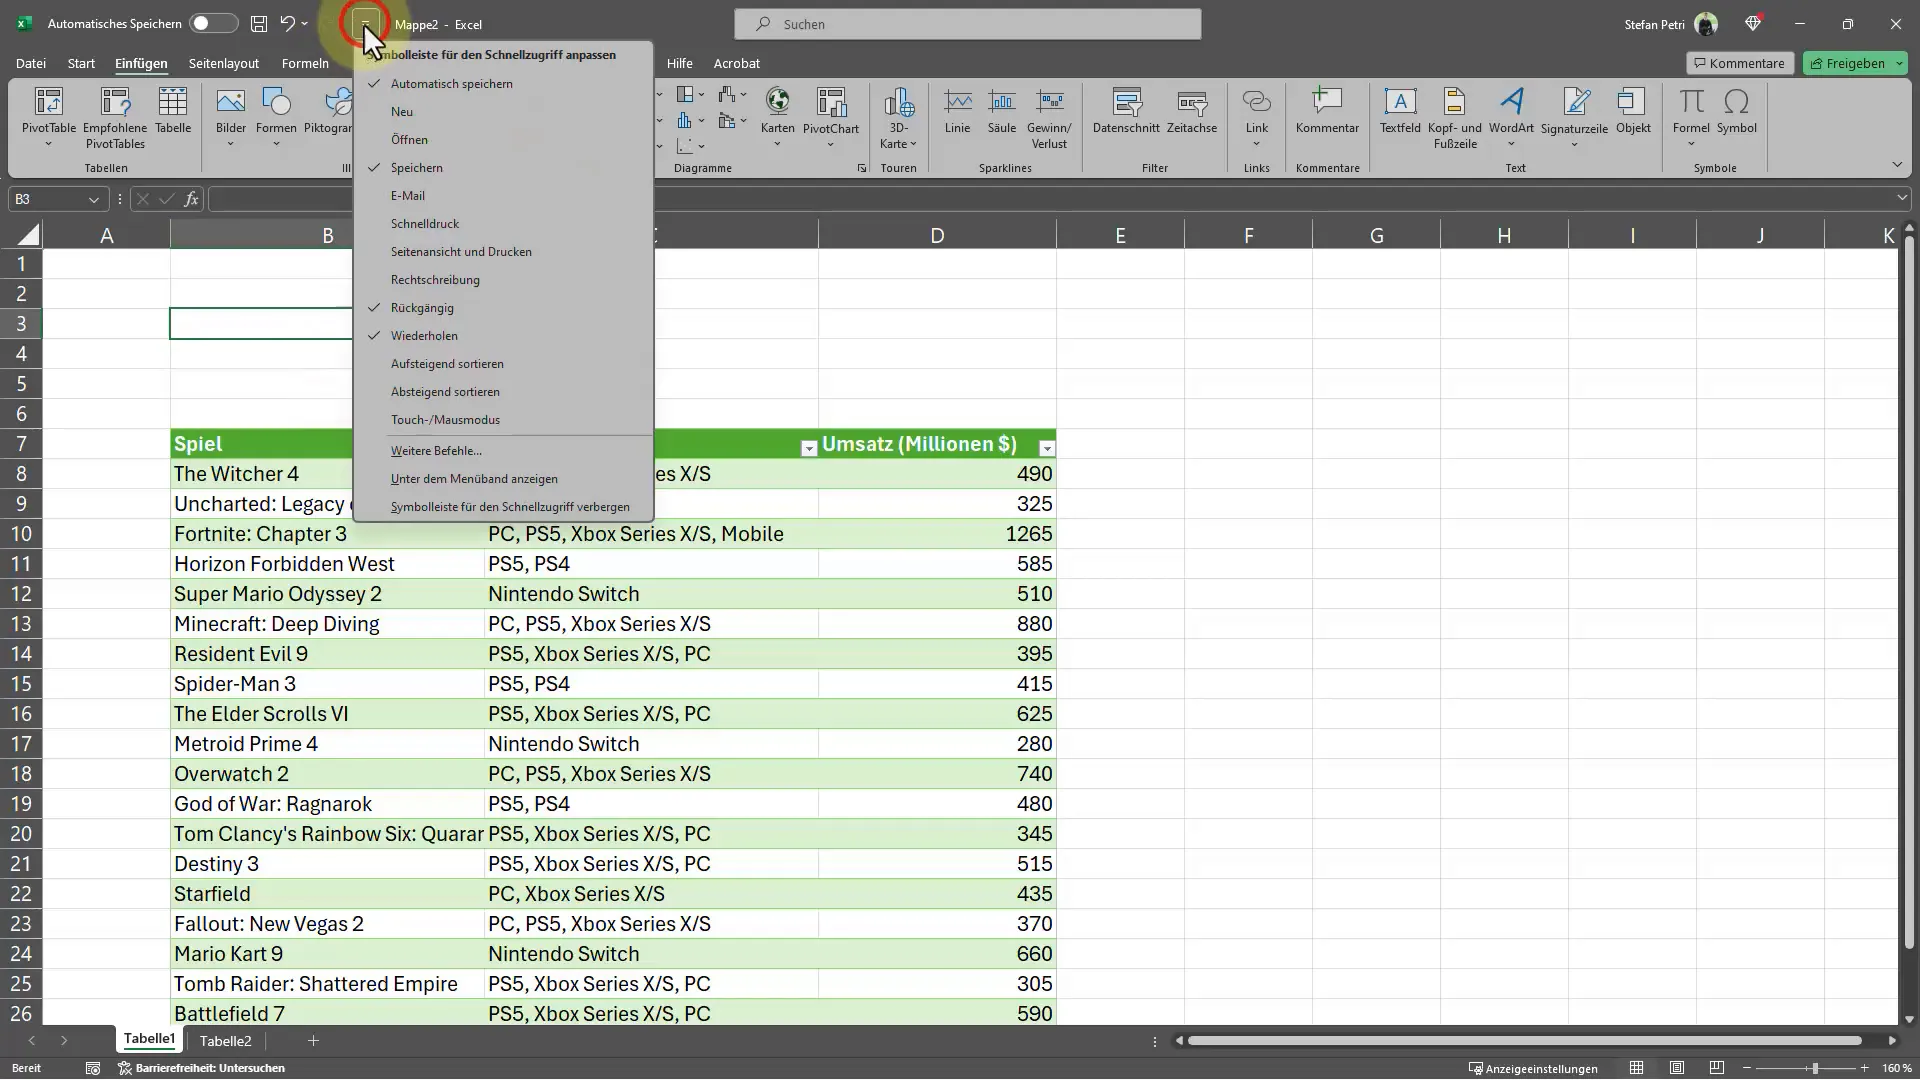This screenshot has height=1080, width=1920.
Task: Open the quick access toolbar customize dropdown
Action: tap(366, 24)
